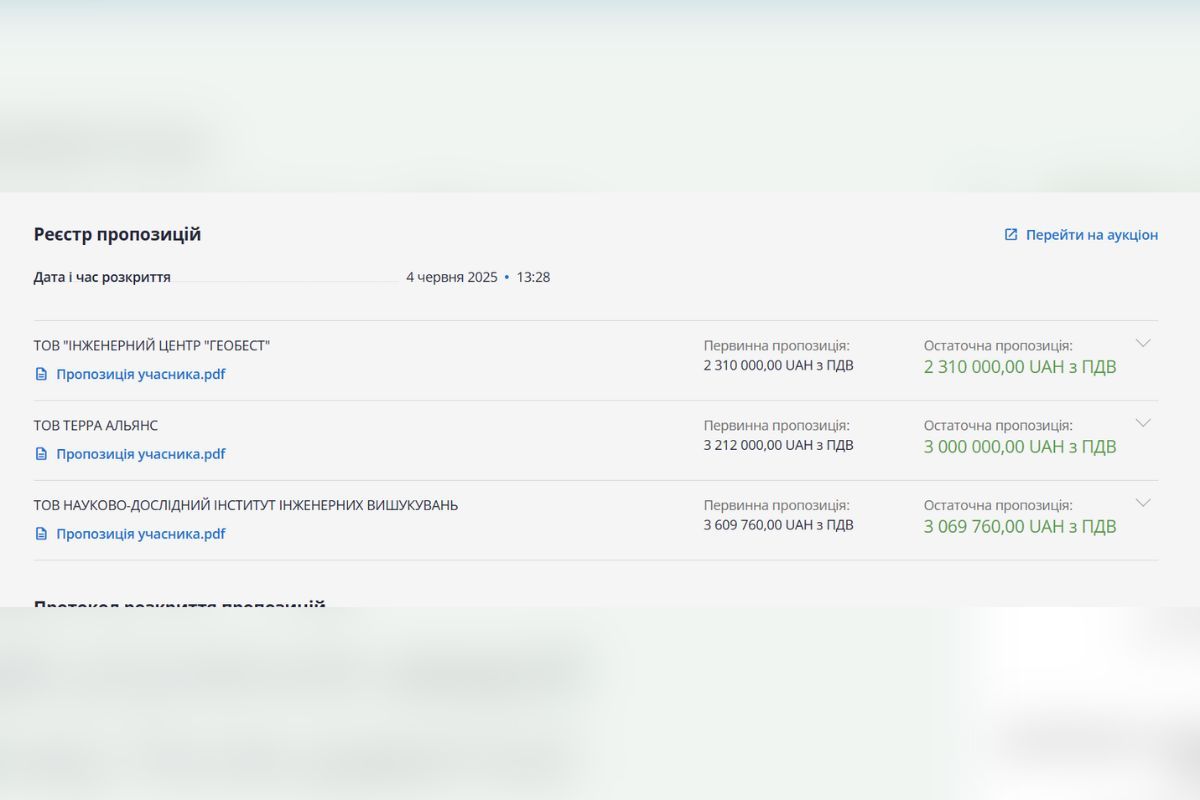Click the external-link icon beside Перейти на аукціон
This screenshot has width=1200, height=800.
(1011, 235)
